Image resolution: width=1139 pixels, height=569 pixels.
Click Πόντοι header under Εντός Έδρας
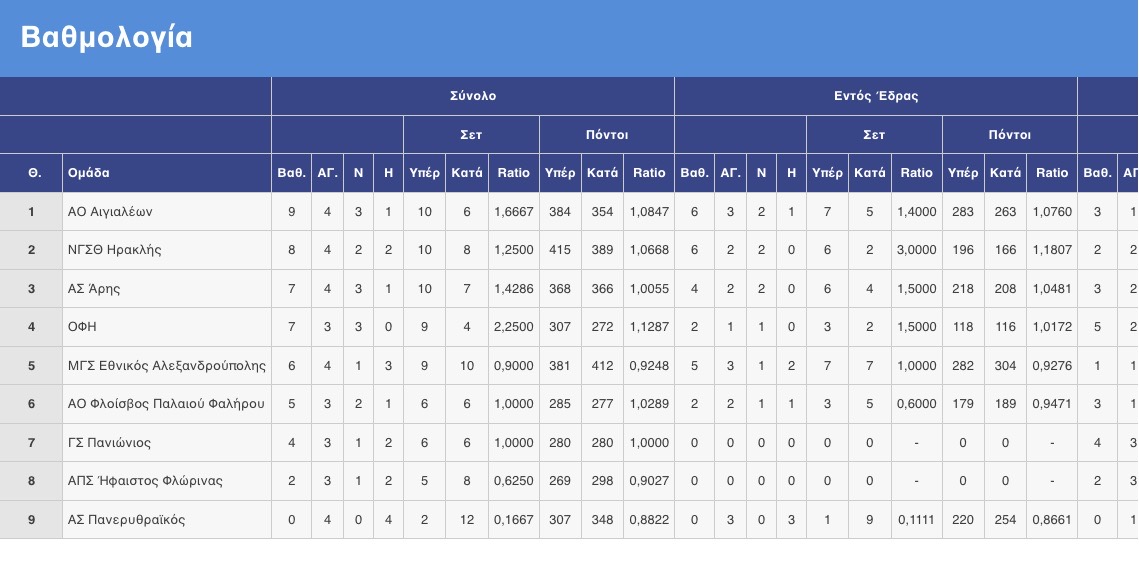(1010, 134)
